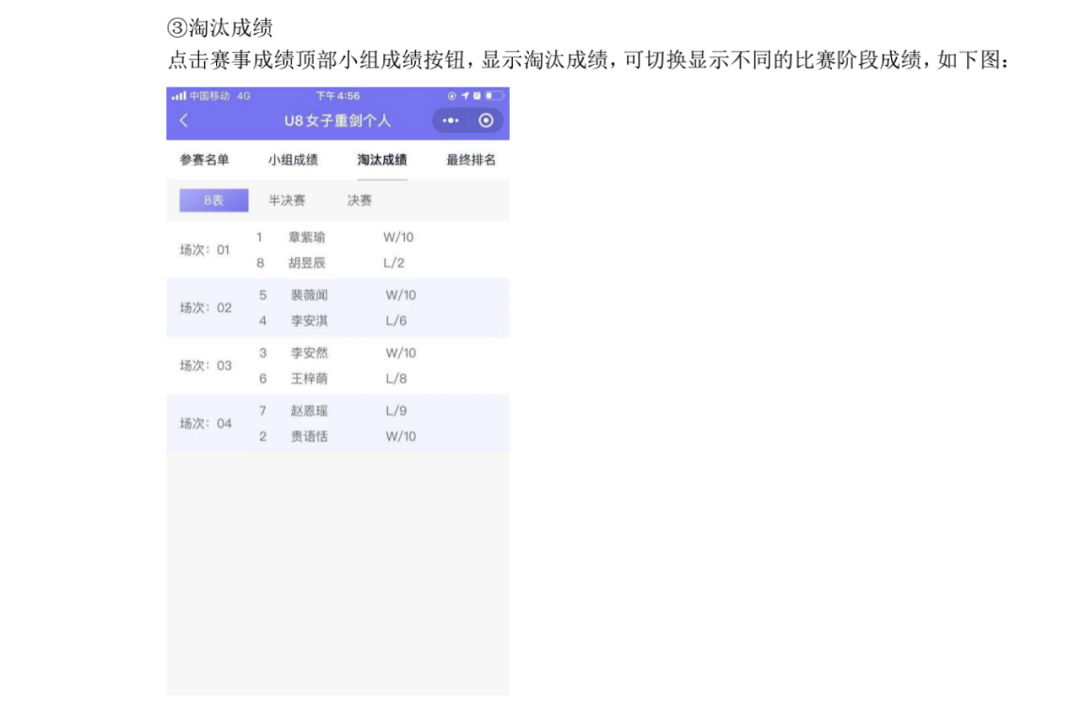Select the row label 场次: 02
This screenshot has height=705, width=1080.
[x=206, y=308]
